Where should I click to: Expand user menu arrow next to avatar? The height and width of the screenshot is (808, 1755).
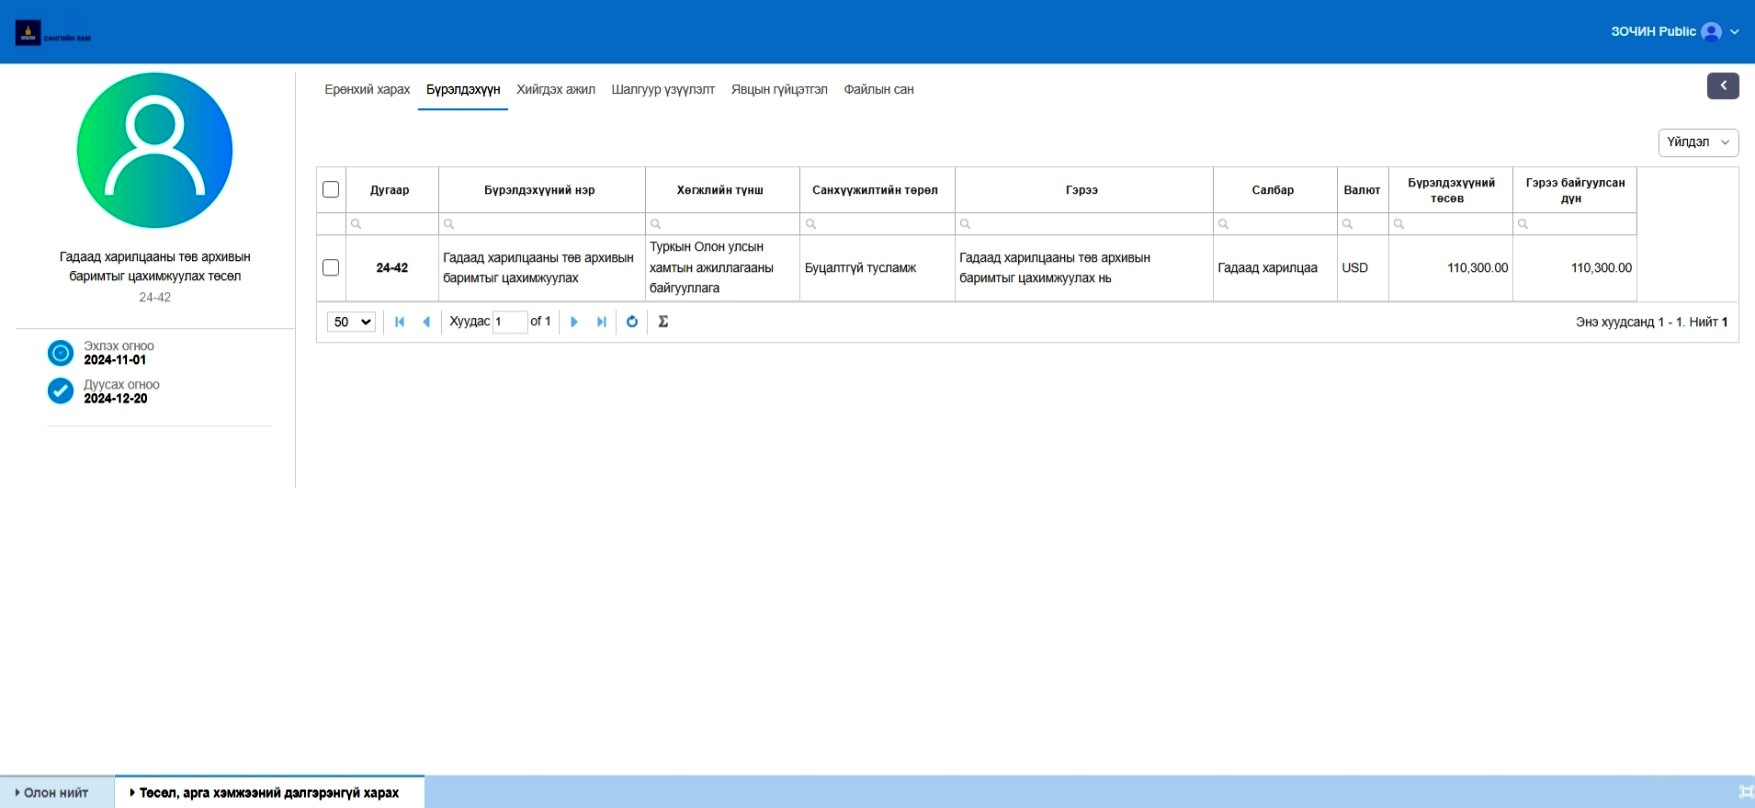[x=1735, y=32]
